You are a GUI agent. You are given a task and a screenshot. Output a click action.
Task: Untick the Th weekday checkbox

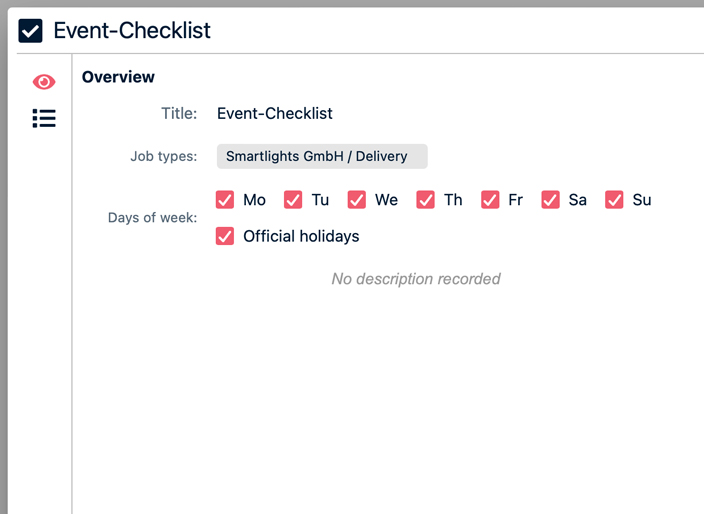point(426,200)
